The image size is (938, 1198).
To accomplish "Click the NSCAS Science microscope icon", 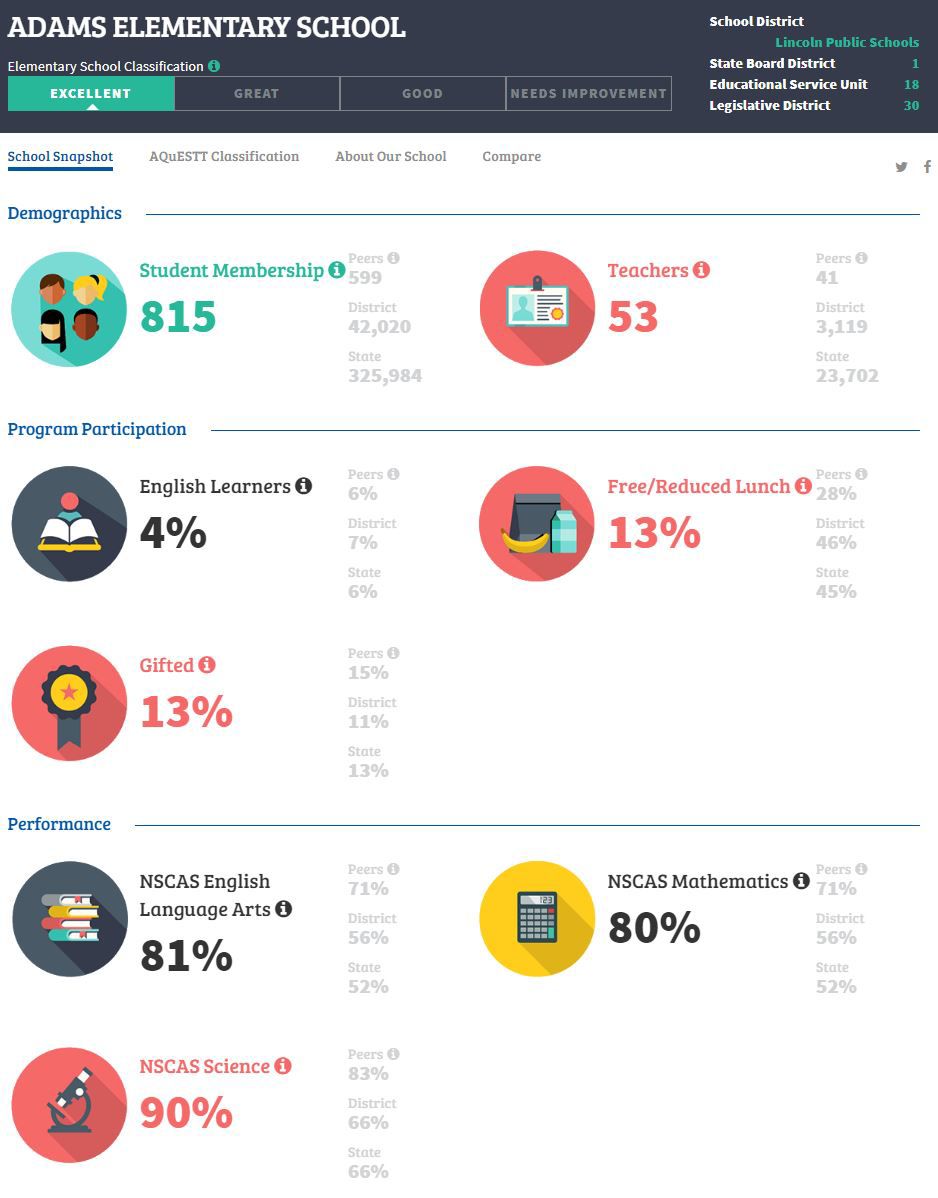I will click(x=69, y=1105).
